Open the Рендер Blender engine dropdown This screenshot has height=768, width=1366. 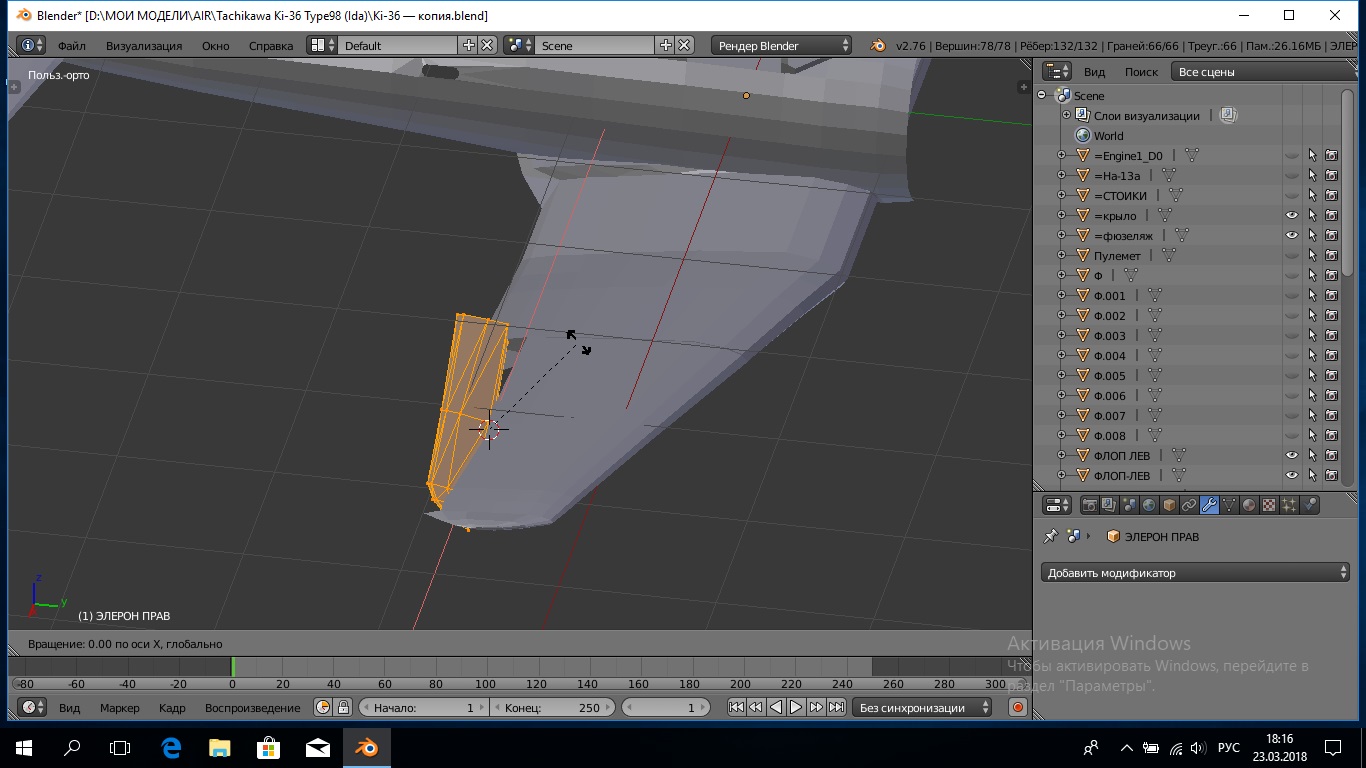point(781,45)
